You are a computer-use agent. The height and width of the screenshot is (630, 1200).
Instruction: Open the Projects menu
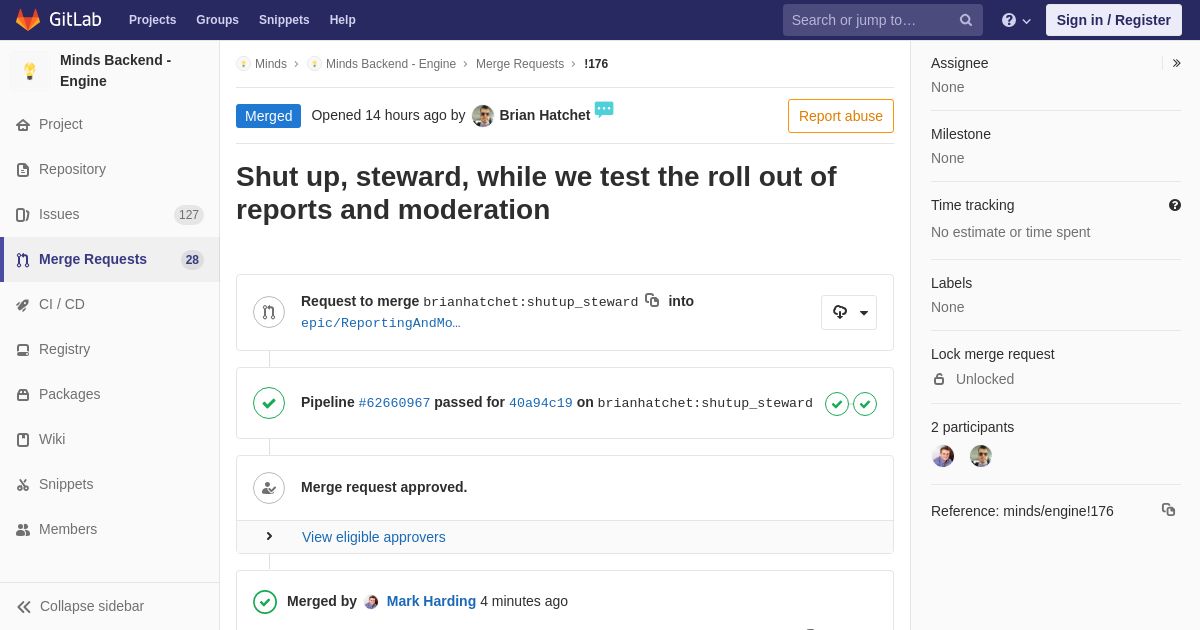(152, 20)
